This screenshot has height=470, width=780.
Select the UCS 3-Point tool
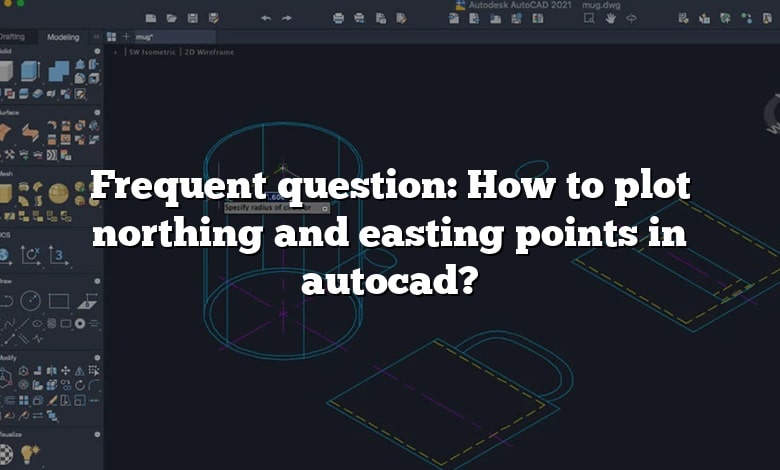(59, 256)
